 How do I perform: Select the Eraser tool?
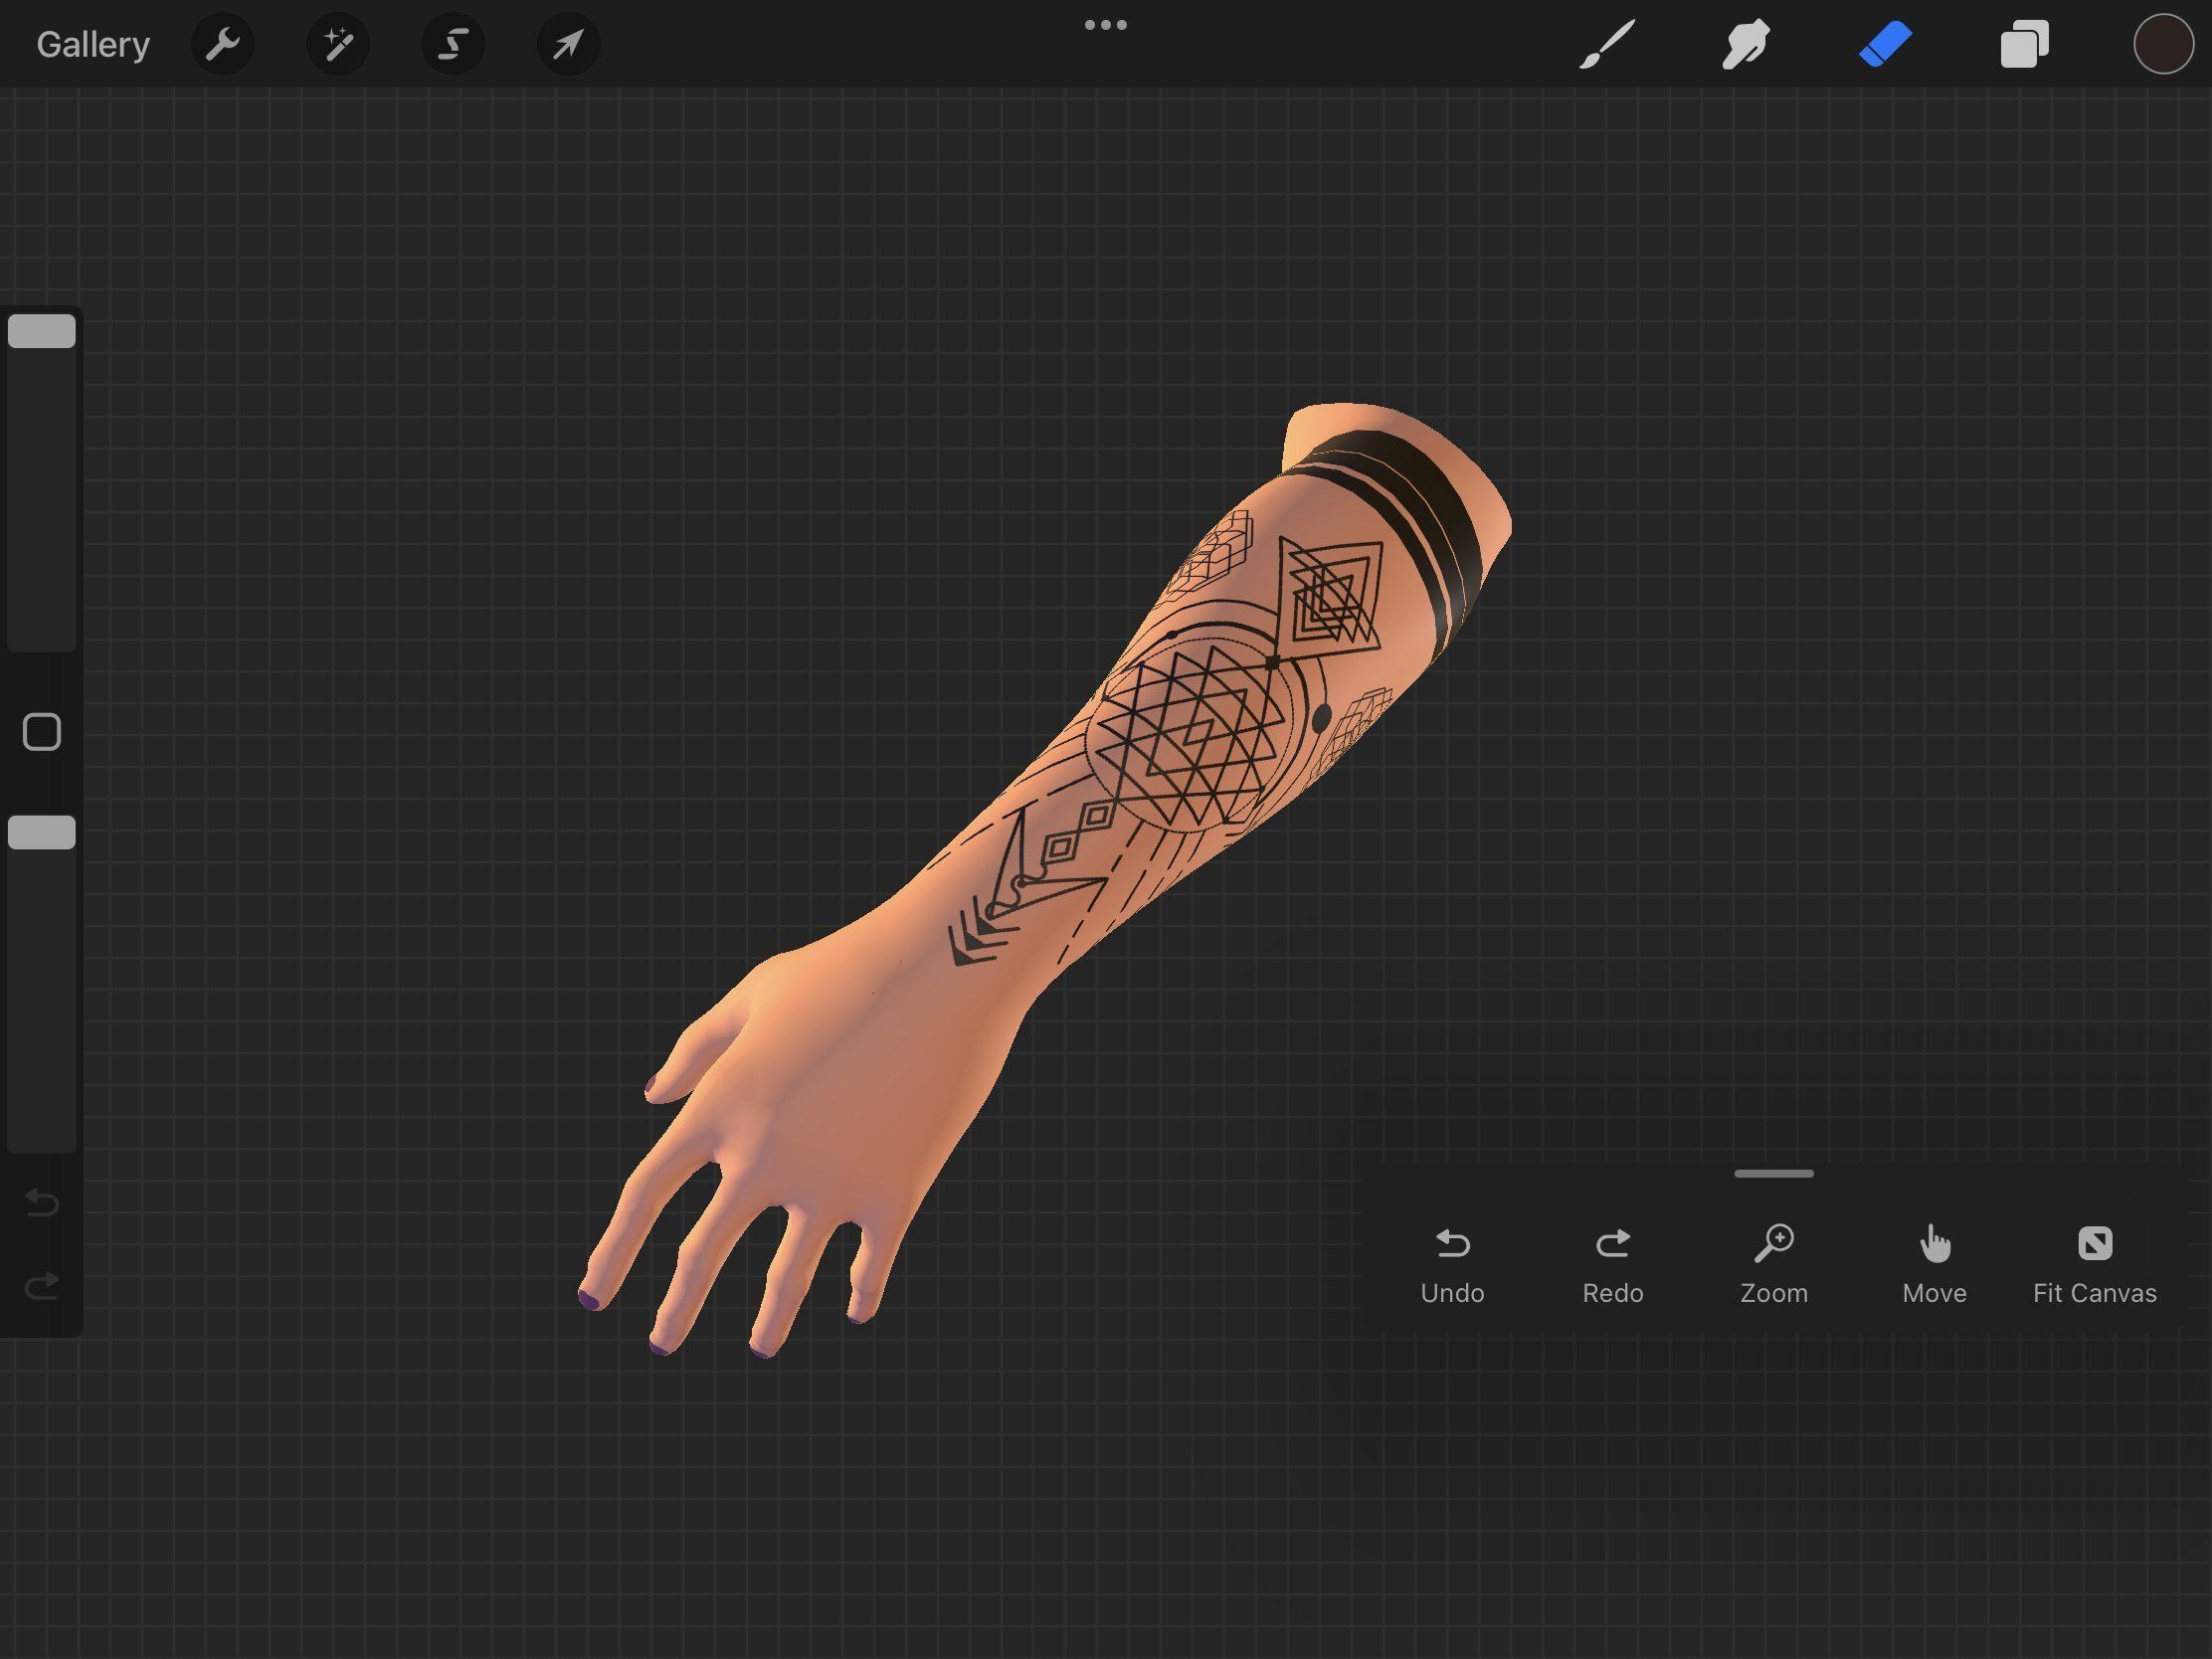pos(1885,44)
